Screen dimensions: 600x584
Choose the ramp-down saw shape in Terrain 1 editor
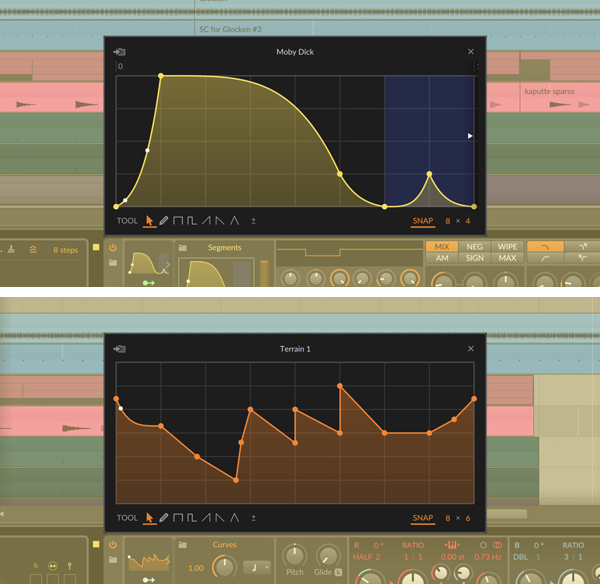tap(220, 518)
